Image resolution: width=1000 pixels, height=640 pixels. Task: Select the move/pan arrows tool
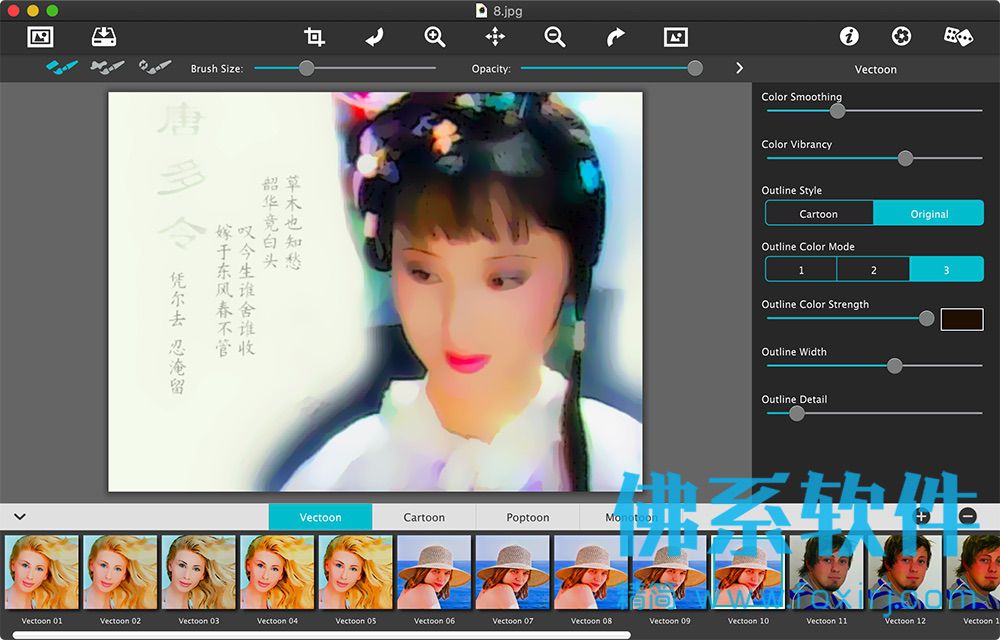(x=495, y=37)
